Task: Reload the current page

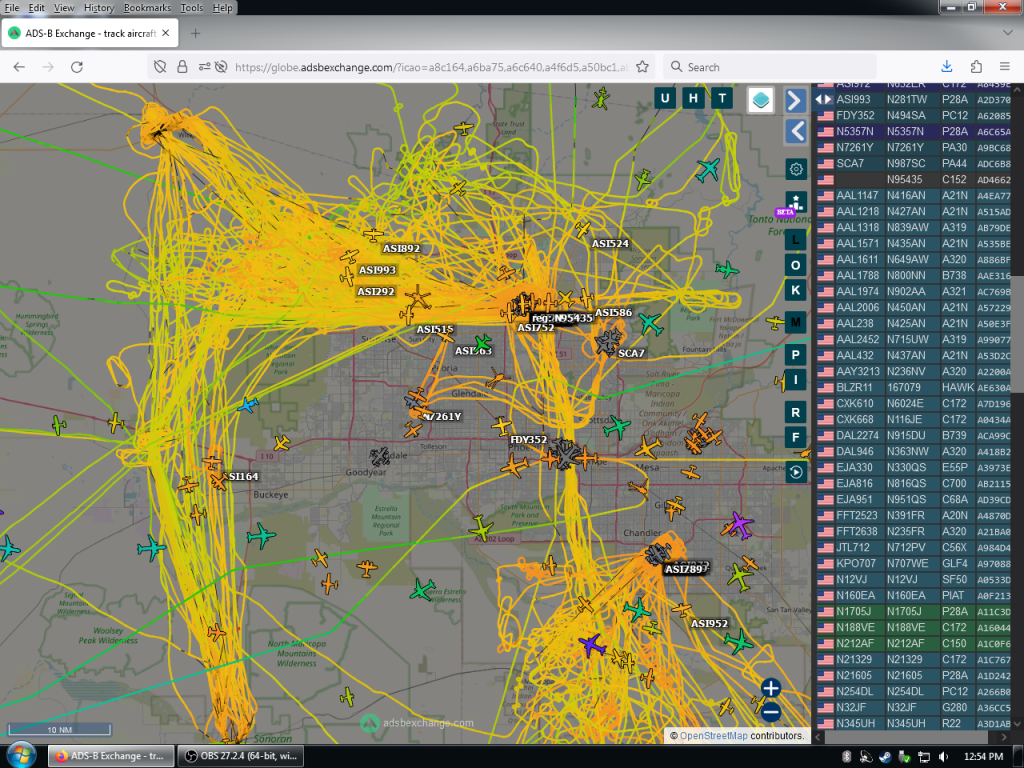Action: [76, 67]
